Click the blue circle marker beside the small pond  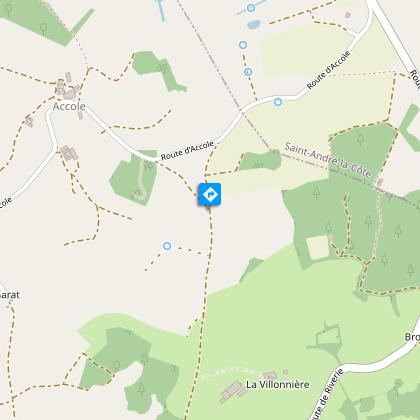[x=251, y=8]
